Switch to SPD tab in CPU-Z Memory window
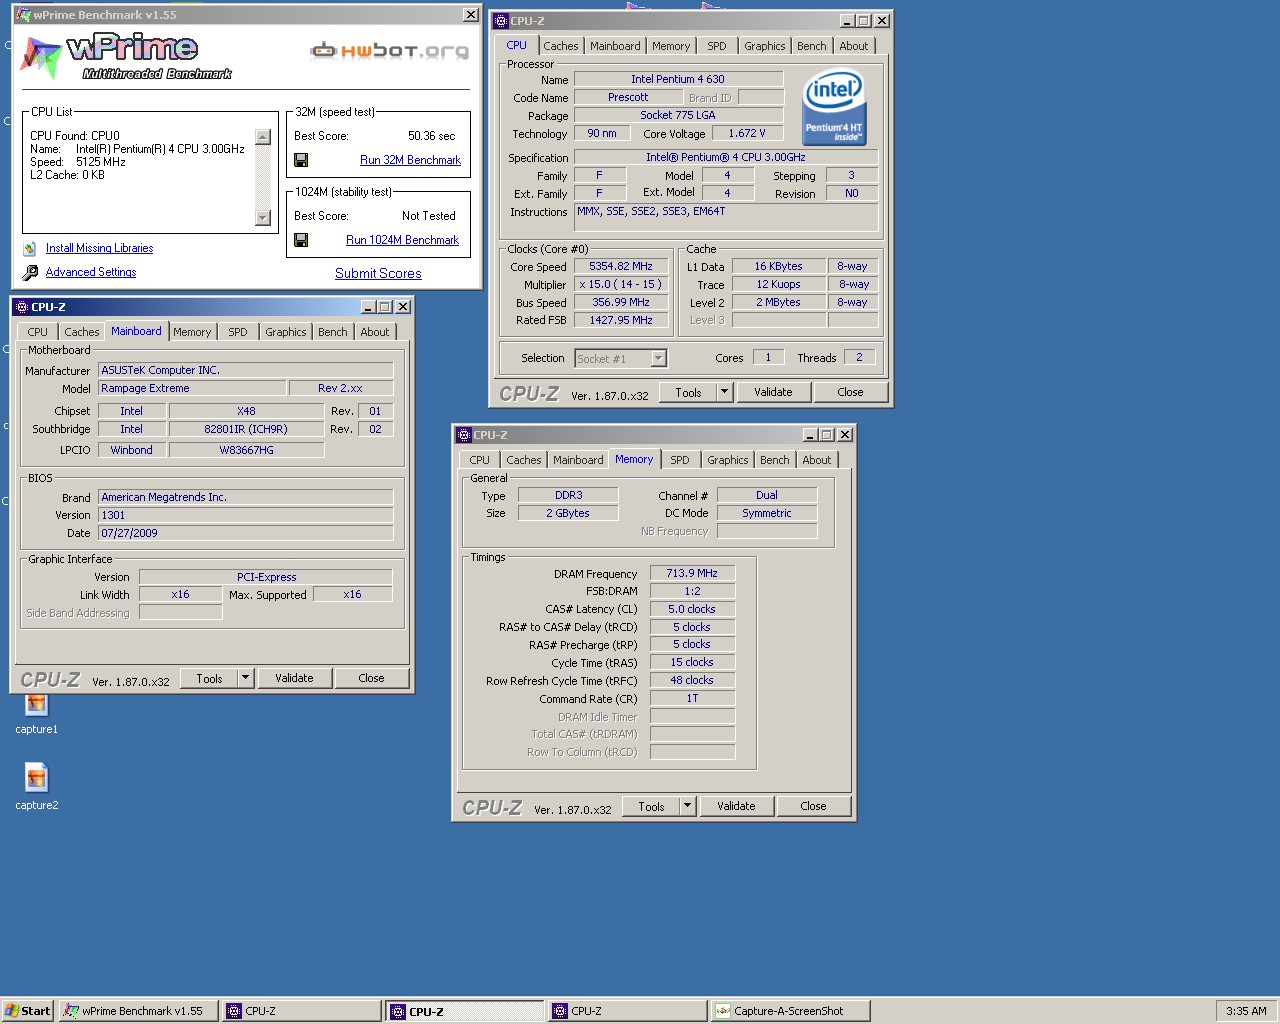Image resolution: width=1280 pixels, height=1024 pixels. click(x=680, y=460)
